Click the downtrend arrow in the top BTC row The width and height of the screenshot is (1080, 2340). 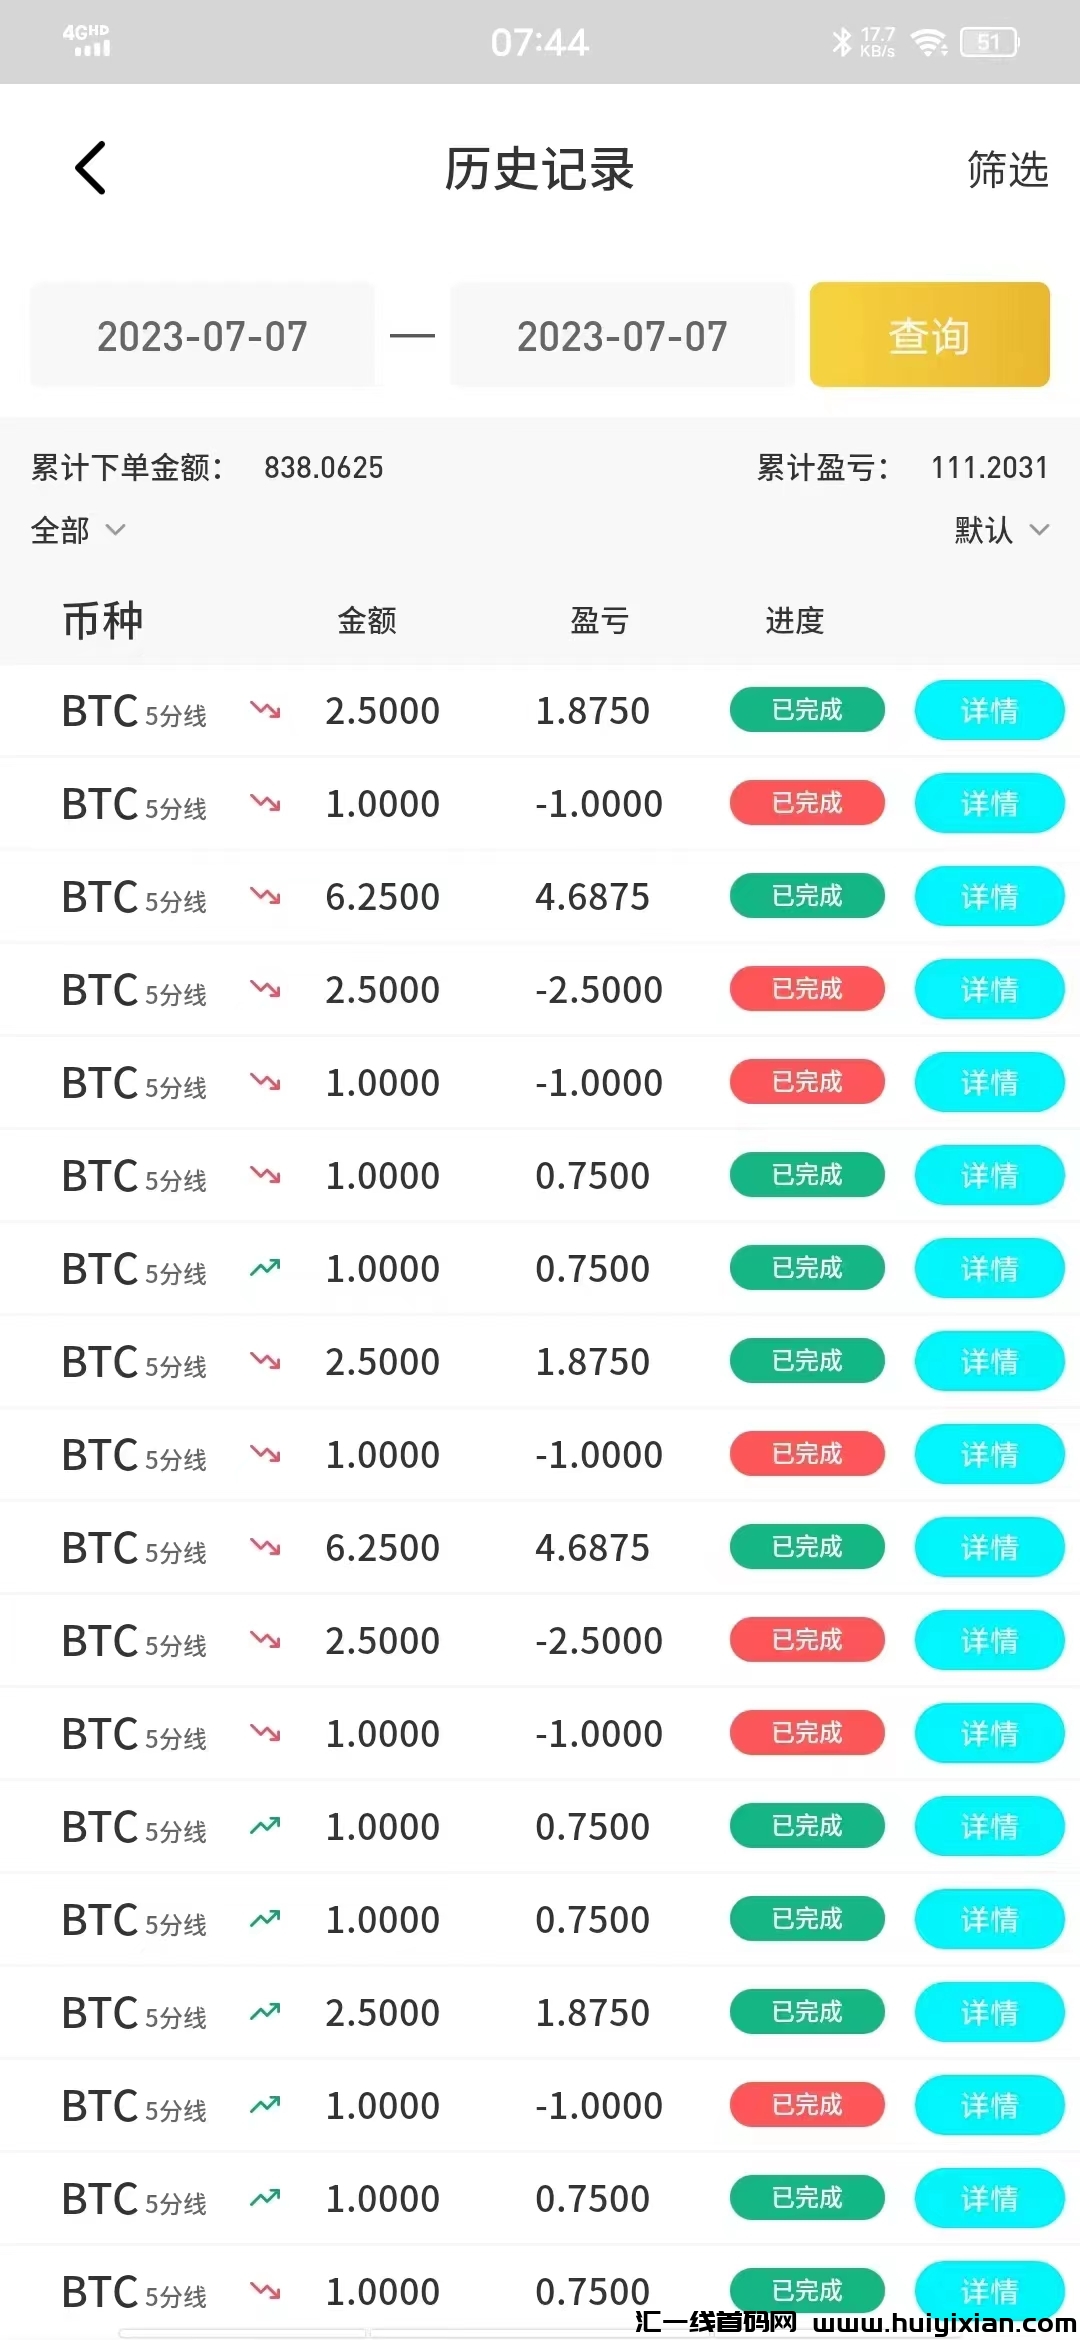coord(265,711)
